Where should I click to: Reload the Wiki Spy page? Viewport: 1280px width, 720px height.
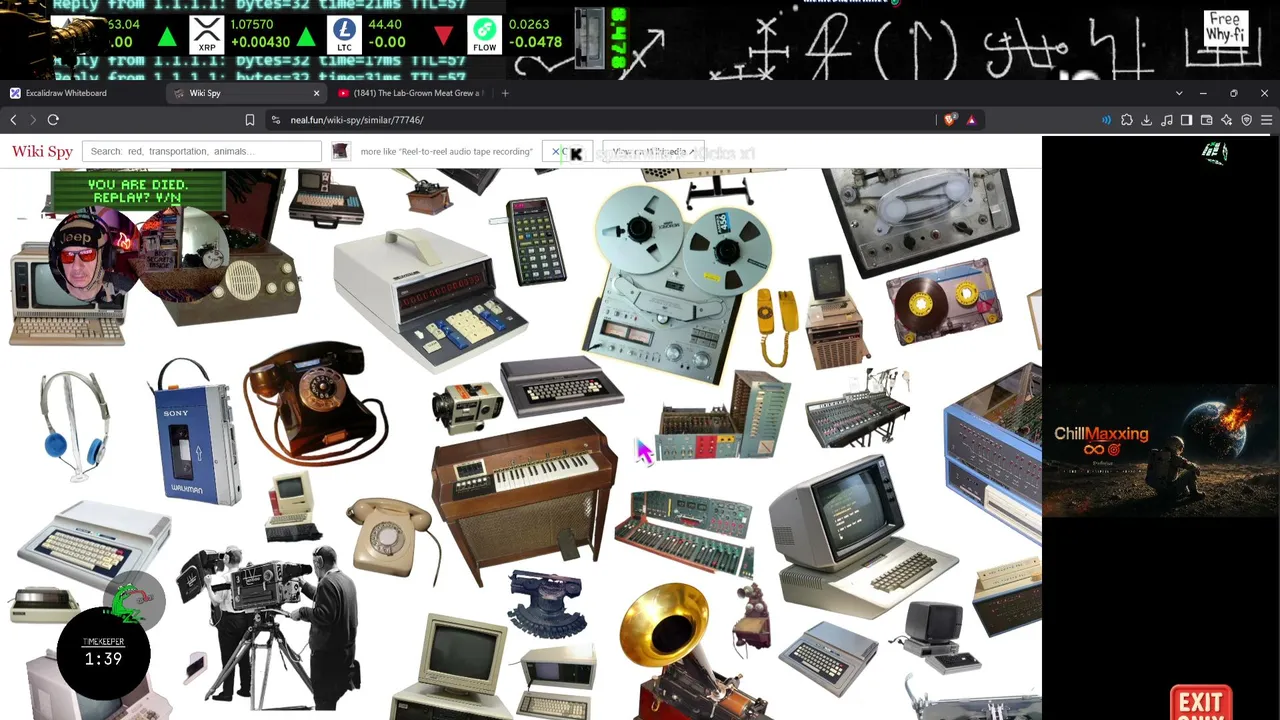[x=53, y=120]
